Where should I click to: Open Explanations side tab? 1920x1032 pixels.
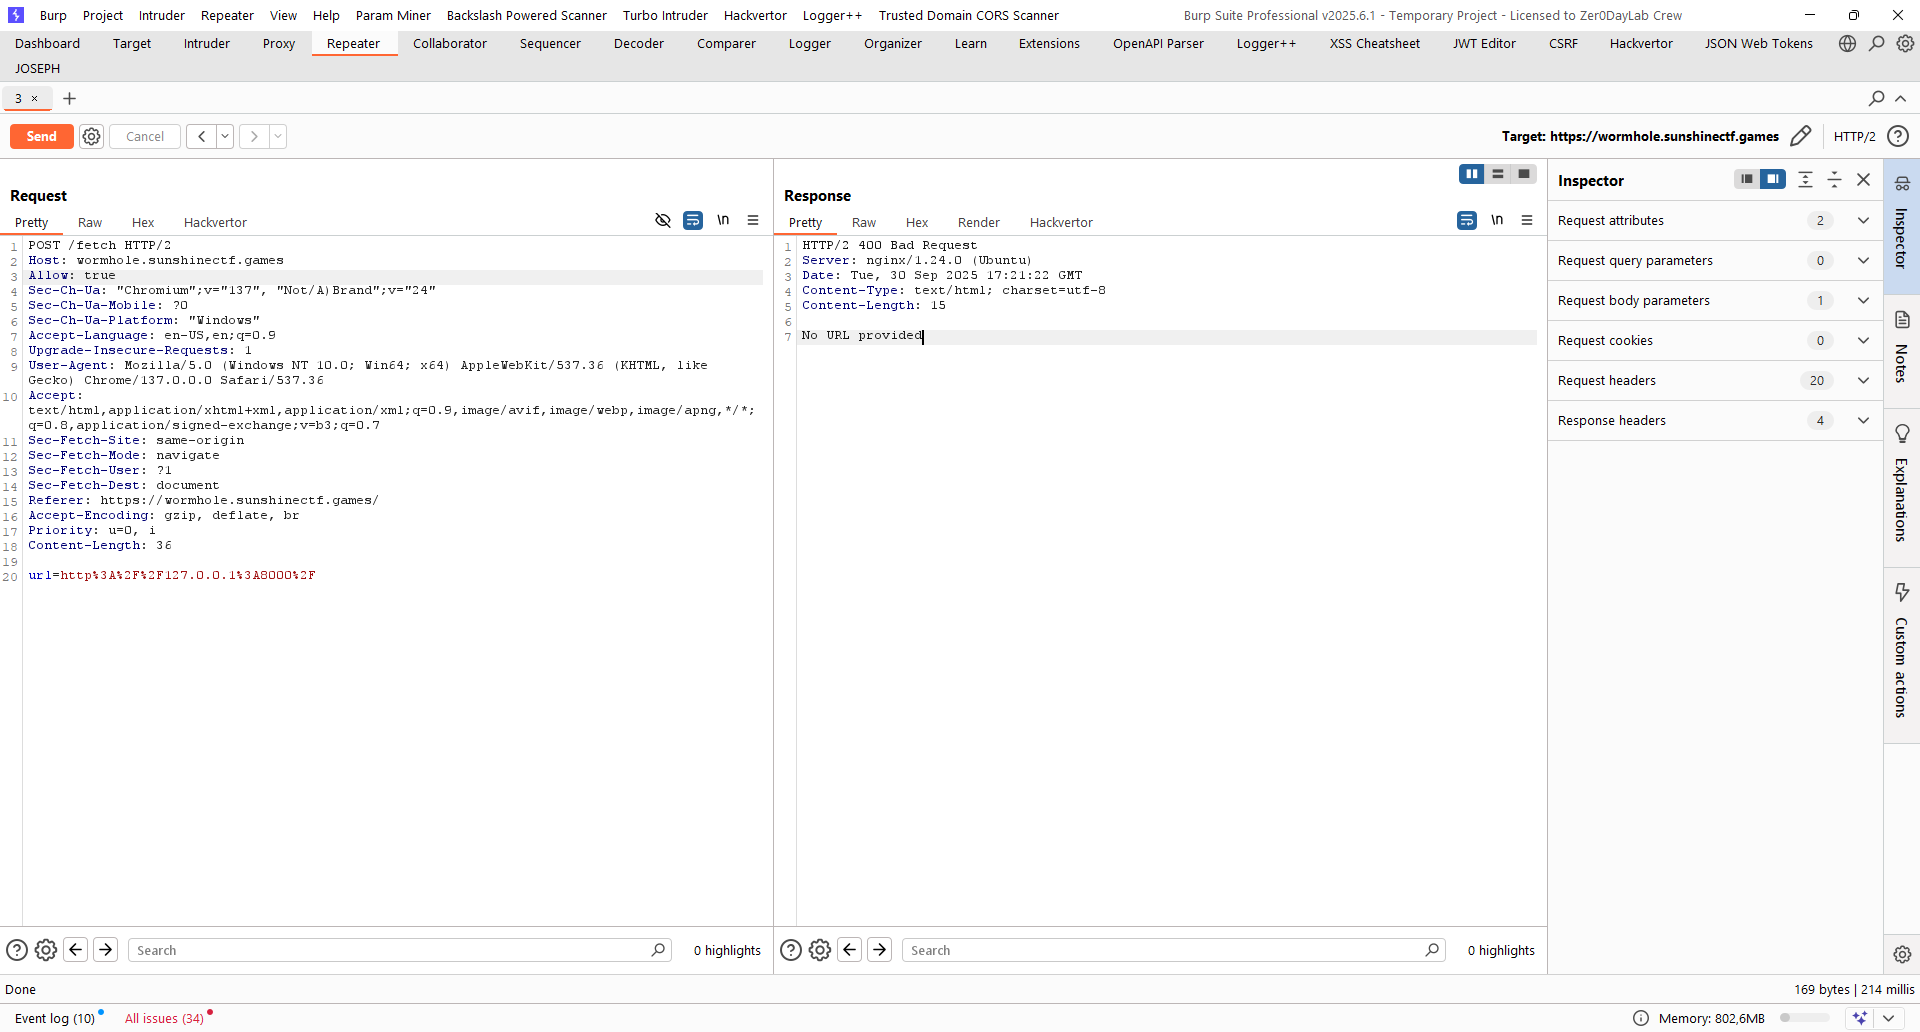(1901, 488)
